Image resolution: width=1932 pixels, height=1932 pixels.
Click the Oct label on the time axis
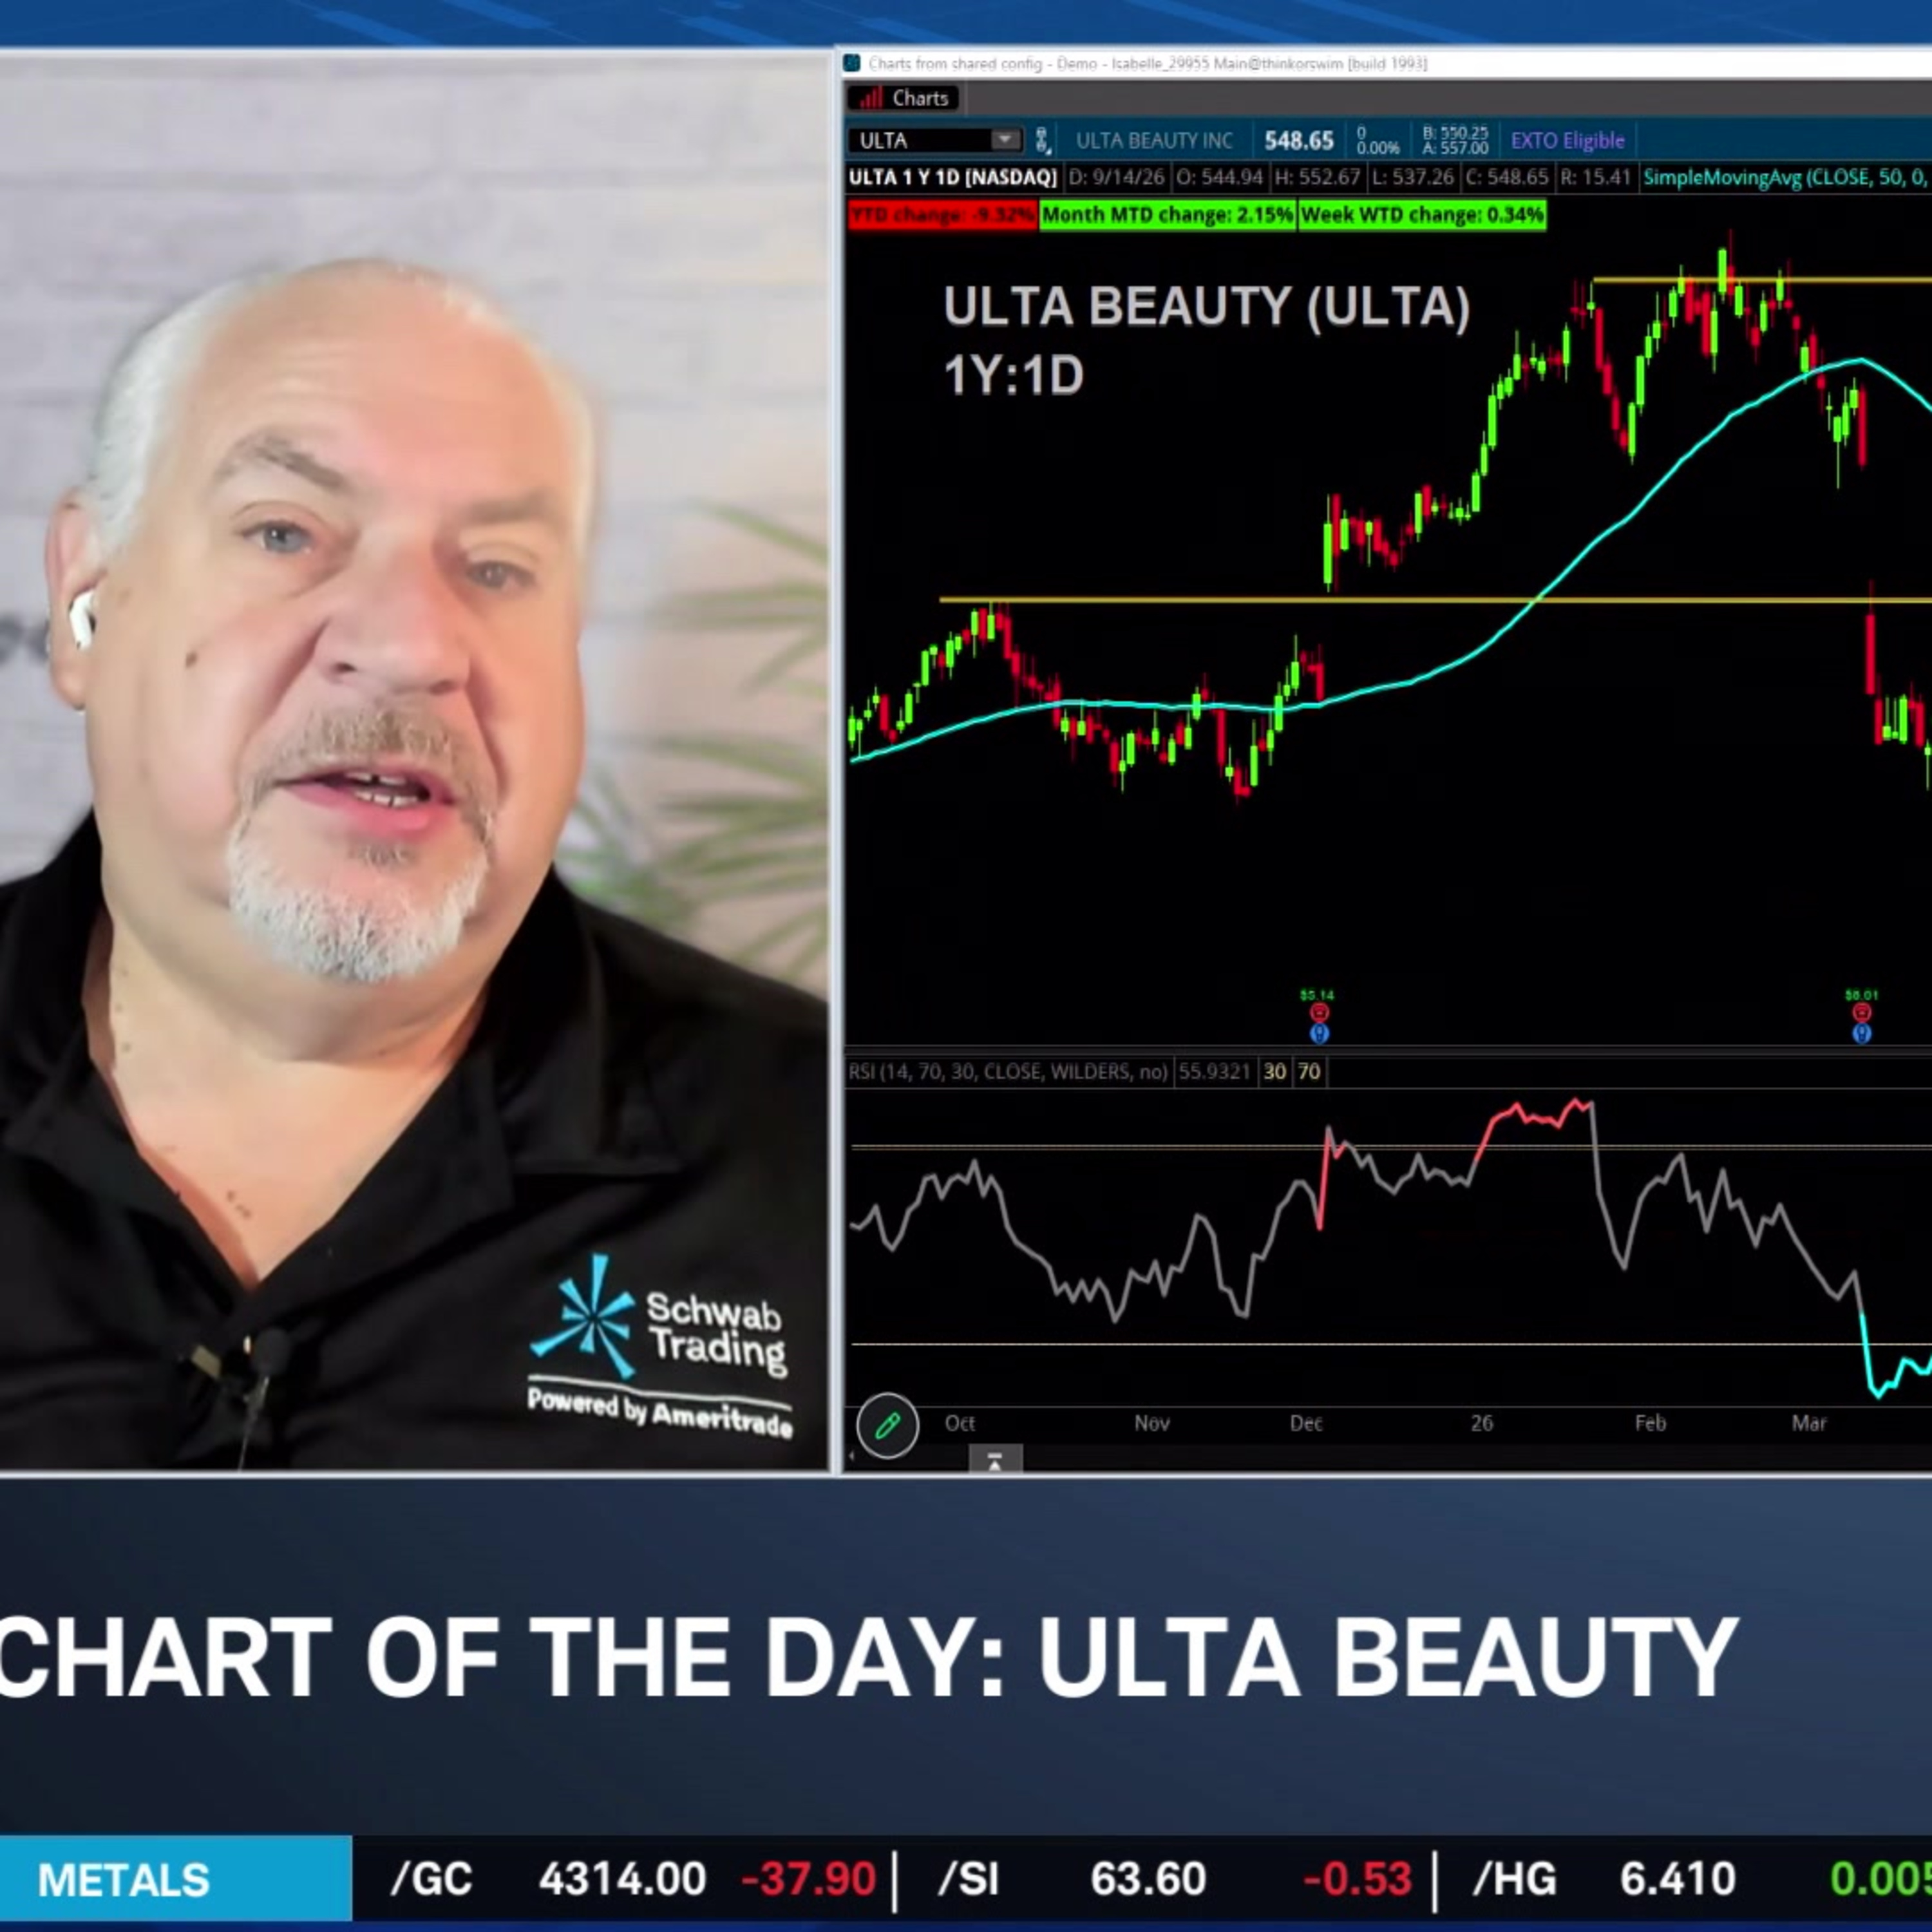(959, 1423)
